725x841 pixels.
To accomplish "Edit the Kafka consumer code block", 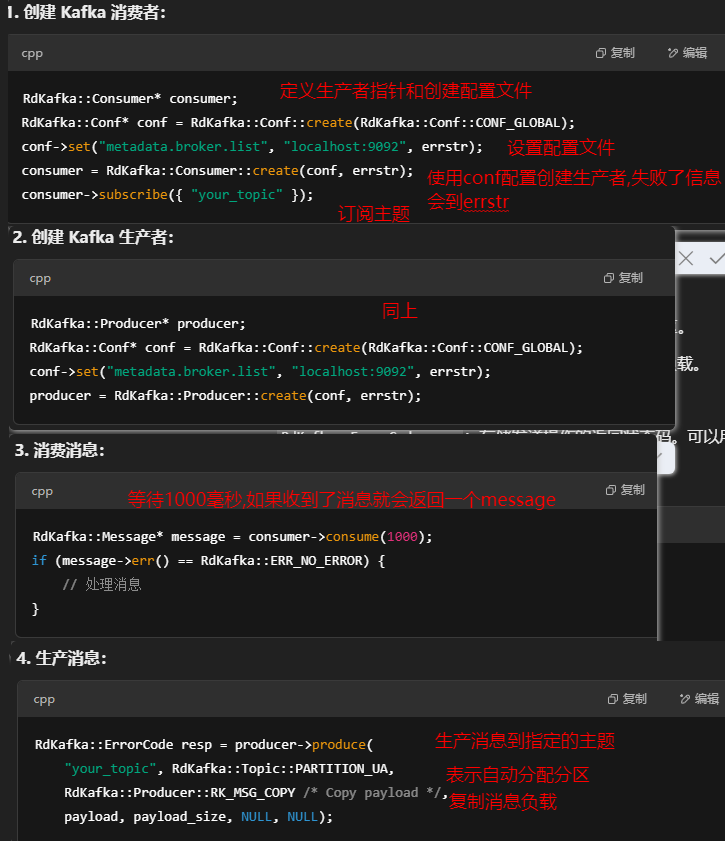I will (687, 53).
